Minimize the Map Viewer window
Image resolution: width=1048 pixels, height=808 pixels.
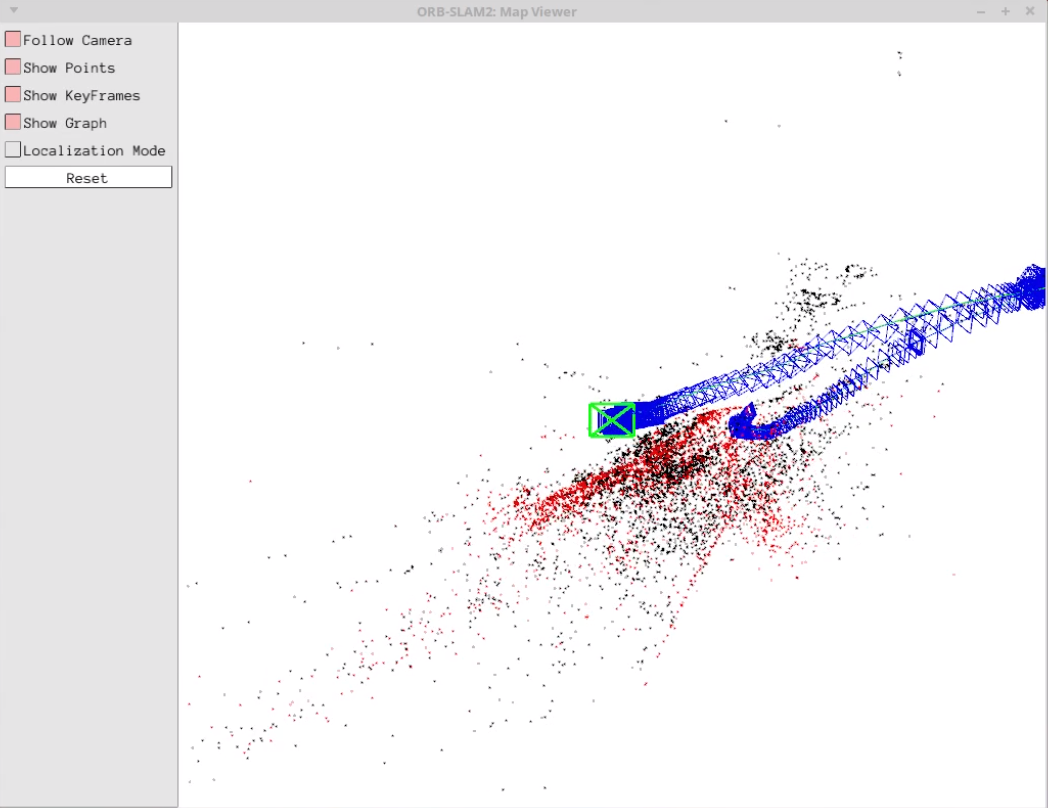coord(980,11)
